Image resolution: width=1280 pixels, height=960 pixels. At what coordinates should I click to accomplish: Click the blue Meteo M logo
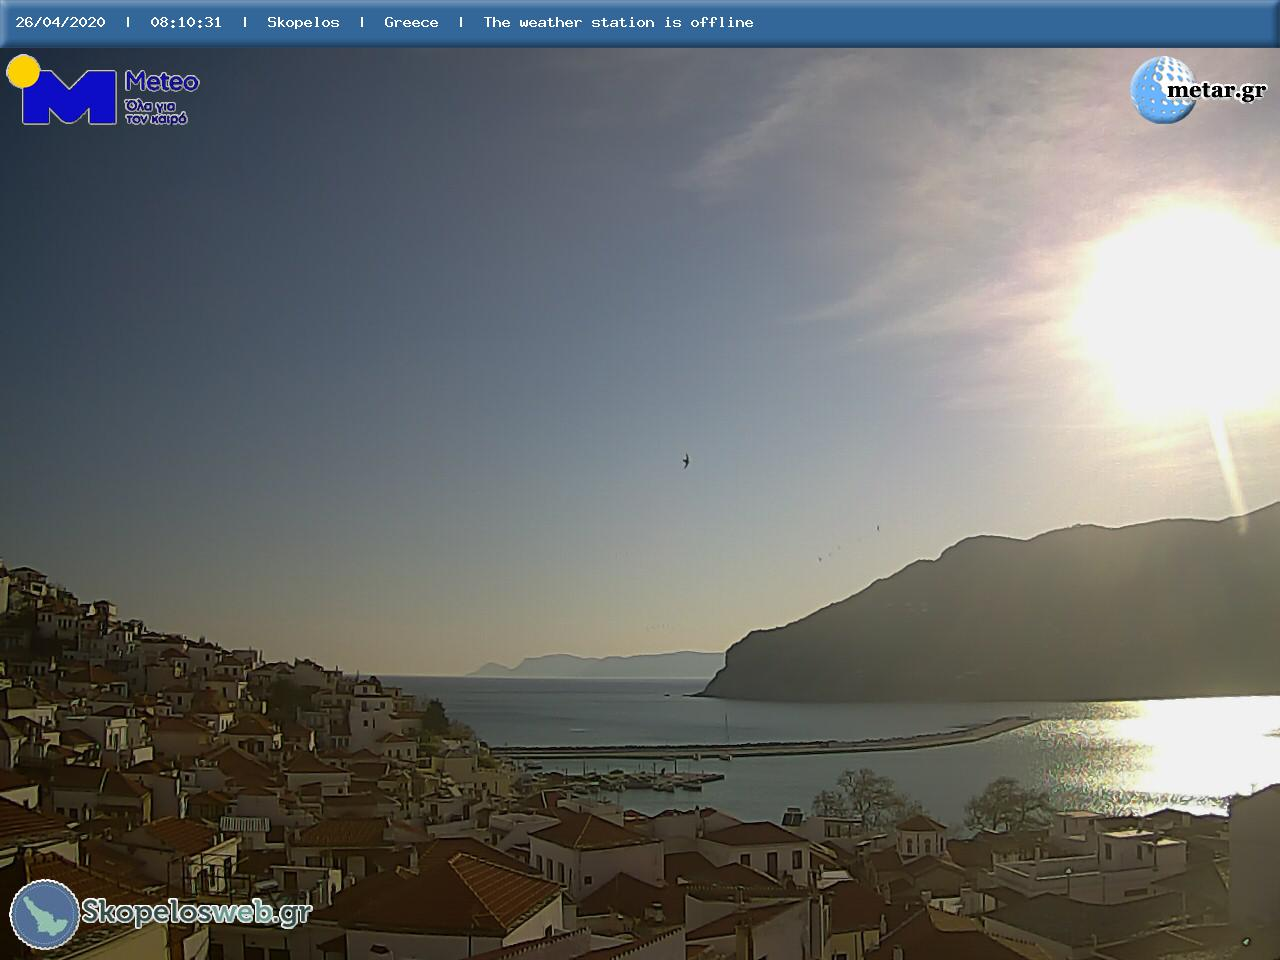[x=68, y=98]
